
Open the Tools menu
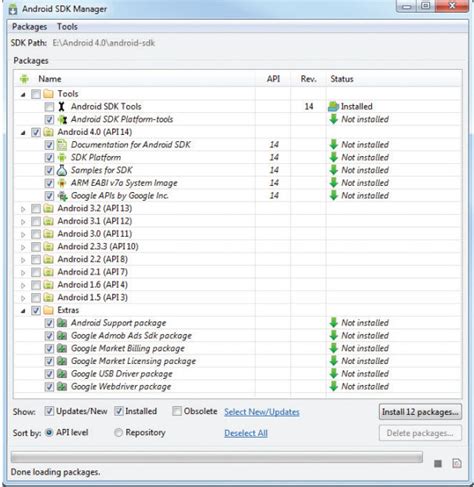(x=67, y=27)
